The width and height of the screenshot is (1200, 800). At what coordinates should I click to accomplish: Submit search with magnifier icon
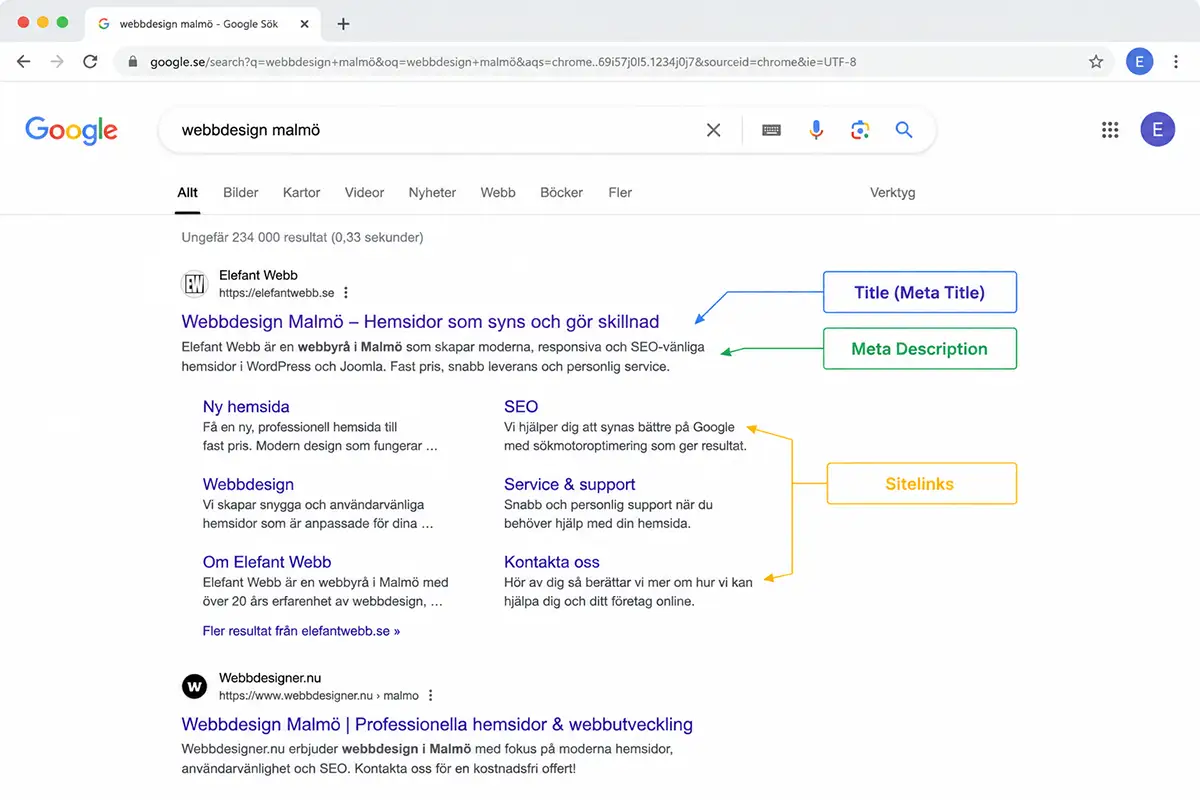[x=904, y=130]
